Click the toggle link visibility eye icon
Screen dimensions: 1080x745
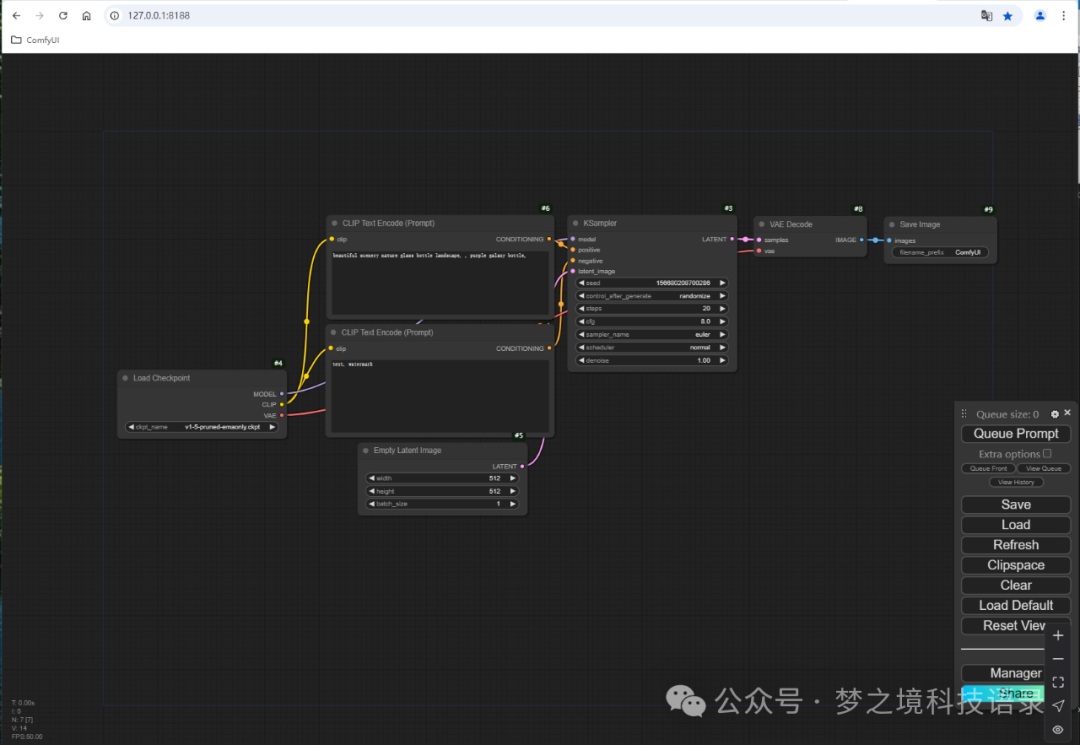click(1058, 730)
